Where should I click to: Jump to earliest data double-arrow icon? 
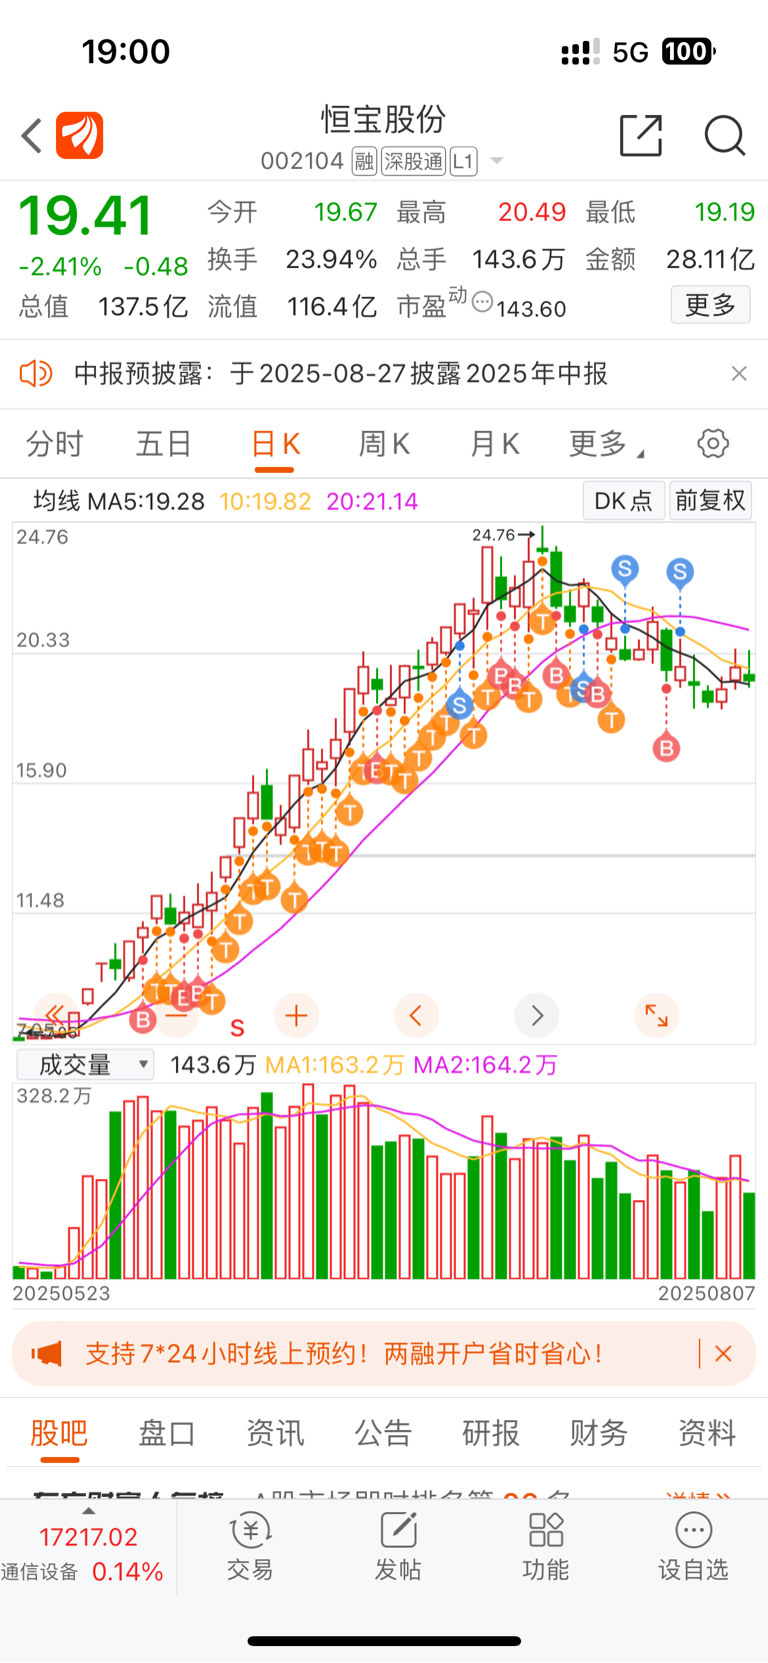coord(55,1016)
